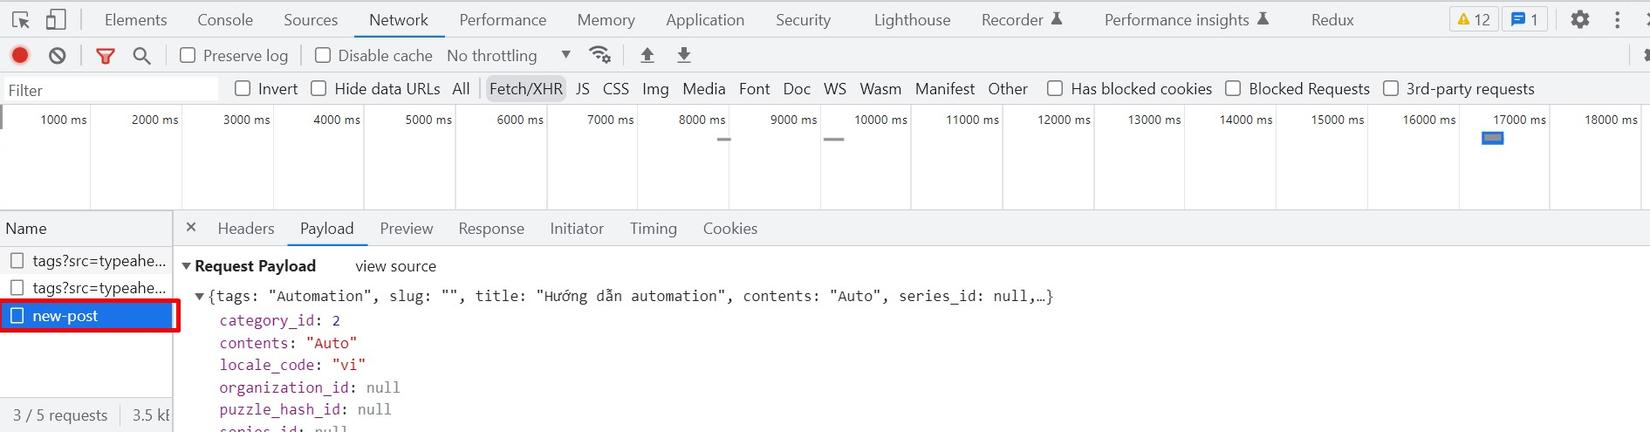Collapse the payload object tree arrow
The height and width of the screenshot is (432, 1650).
pyautogui.click(x=200, y=296)
